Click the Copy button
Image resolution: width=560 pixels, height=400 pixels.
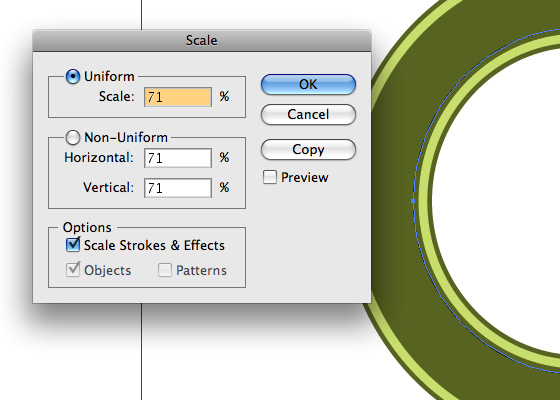coord(308,149)
